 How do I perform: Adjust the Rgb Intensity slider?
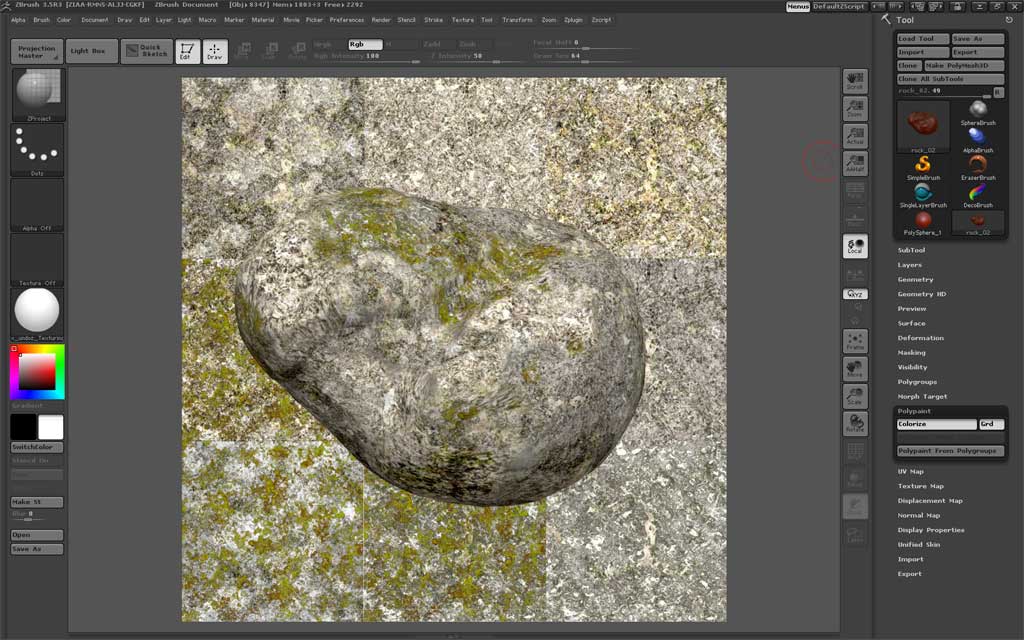(x=366, y=57)
